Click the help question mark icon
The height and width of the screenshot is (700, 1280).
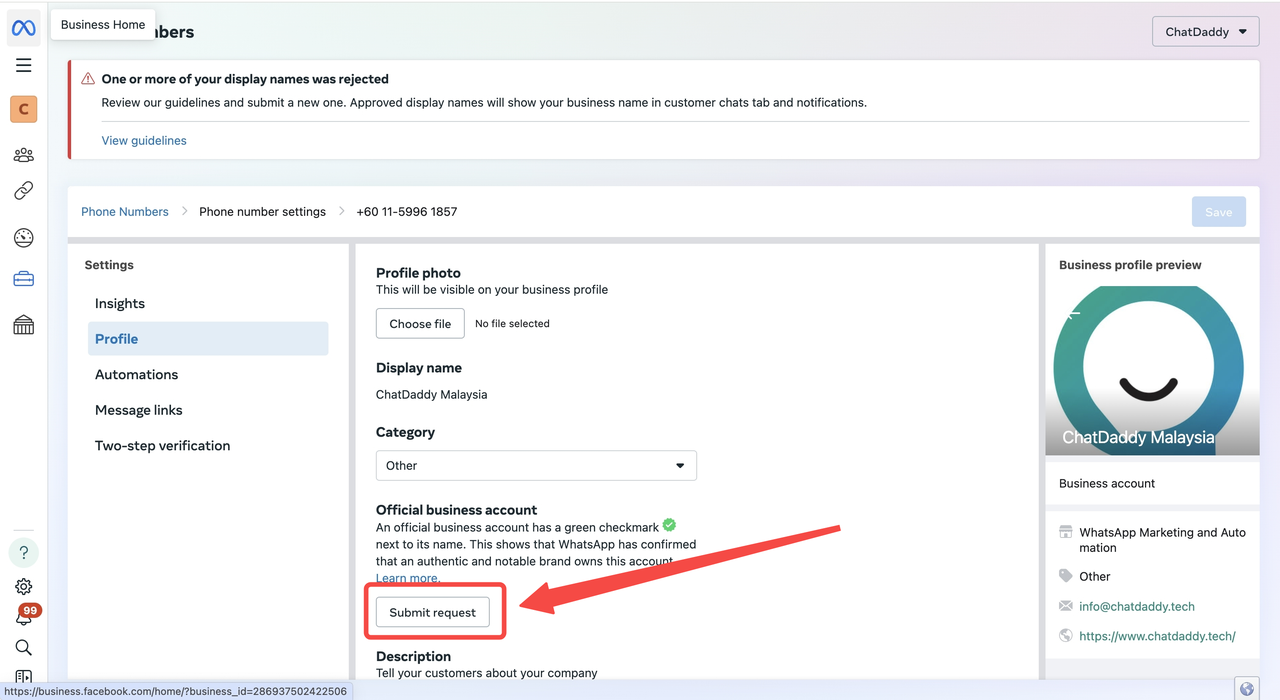coord(24,552)
